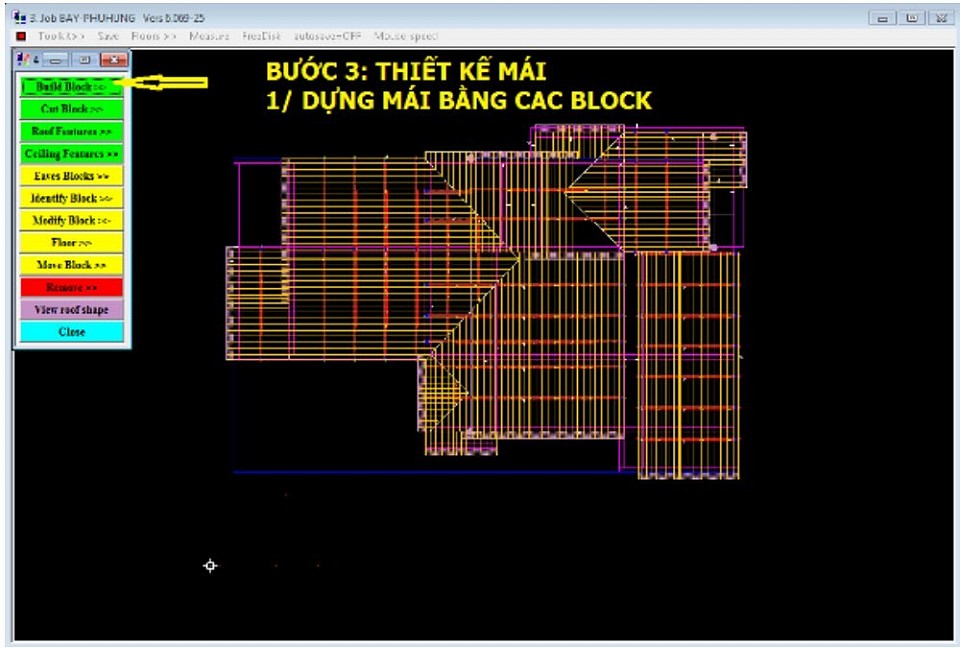Image resolution: width=960 pixels, height=648 pixels.
Task: Restore the floating roof tools panel window
Action: click(x=83, y=60)
